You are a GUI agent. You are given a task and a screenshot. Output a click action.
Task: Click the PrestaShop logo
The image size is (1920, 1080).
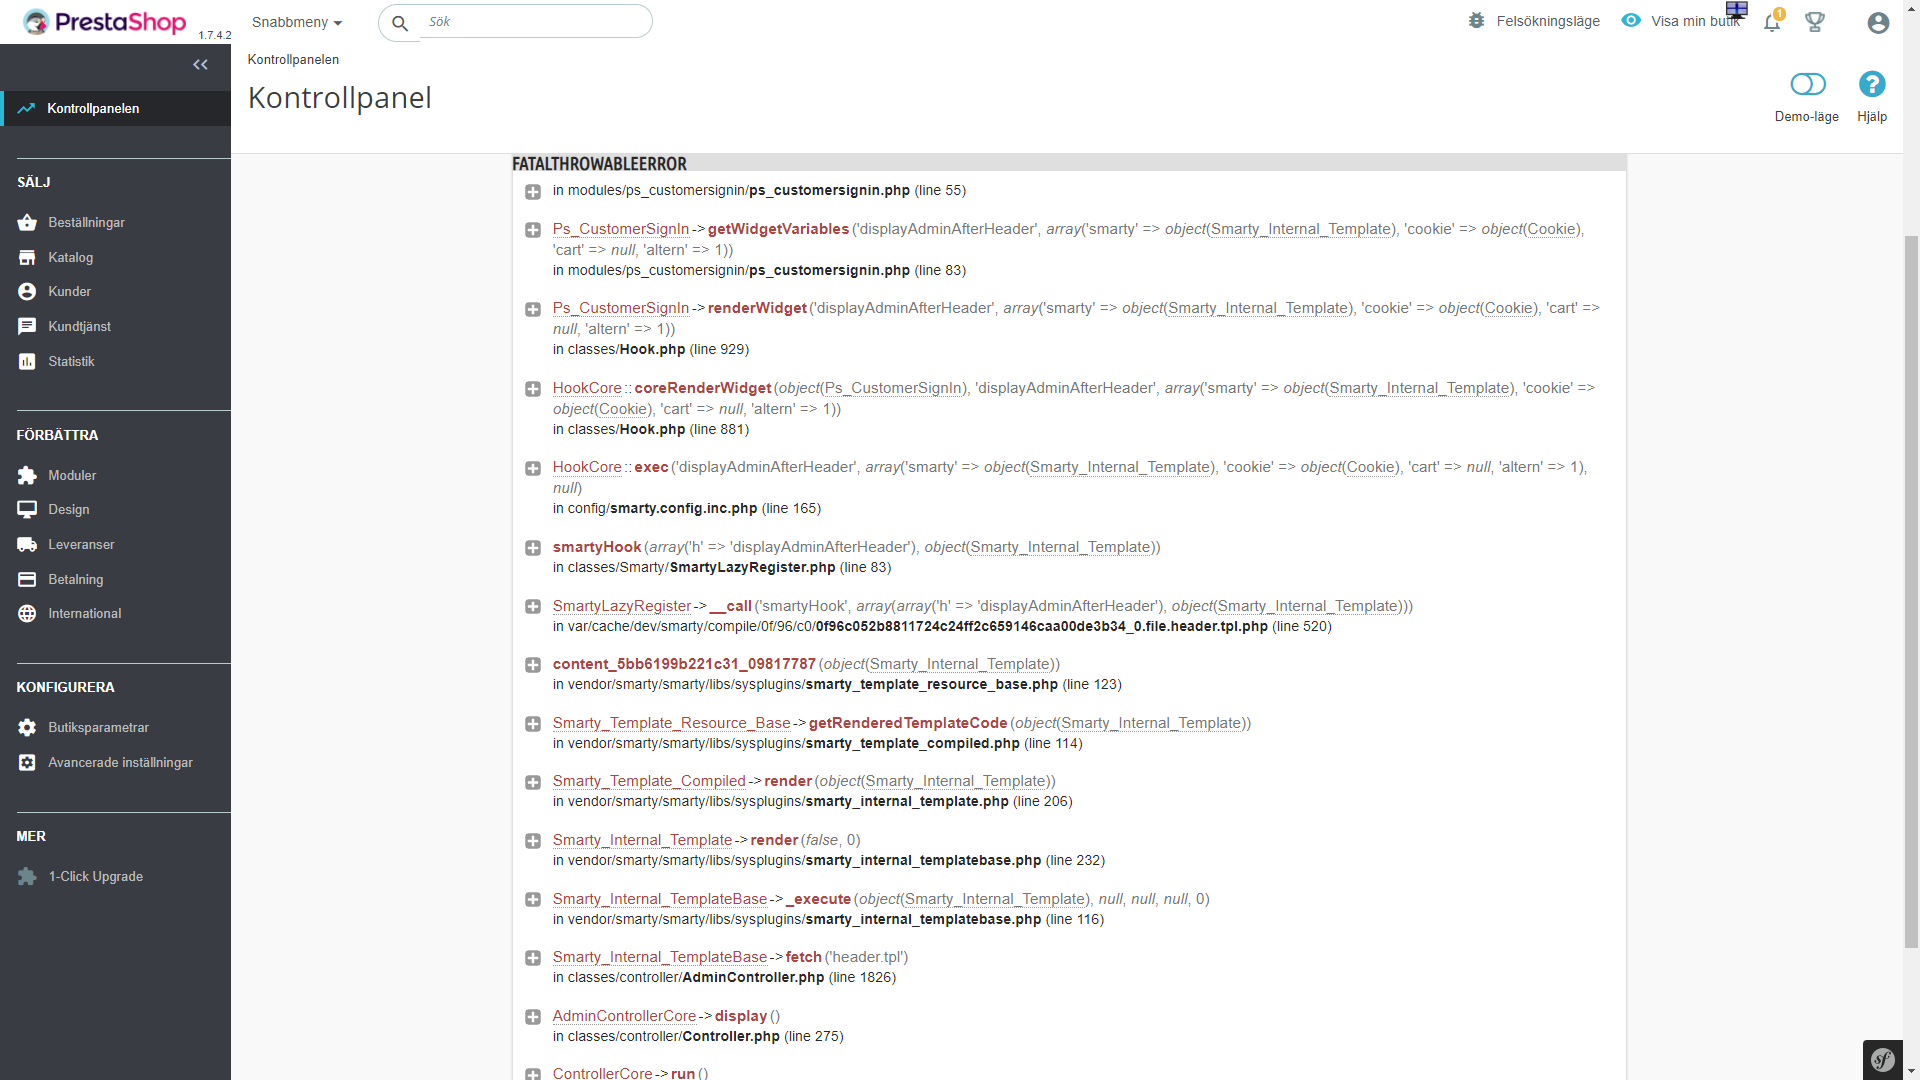point(105,22)
